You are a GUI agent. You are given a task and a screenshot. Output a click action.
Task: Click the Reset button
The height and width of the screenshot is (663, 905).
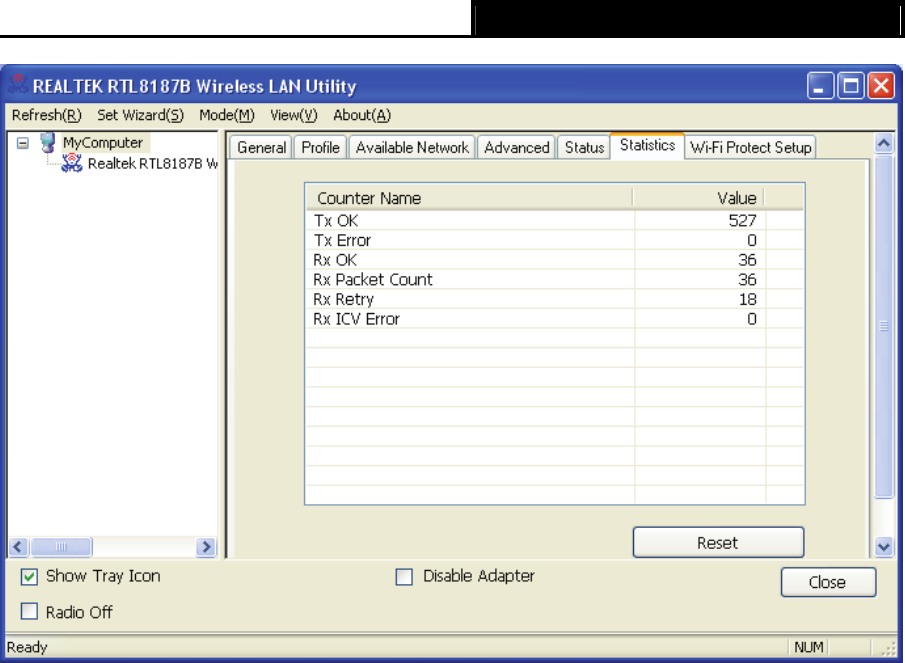(718, 542)
